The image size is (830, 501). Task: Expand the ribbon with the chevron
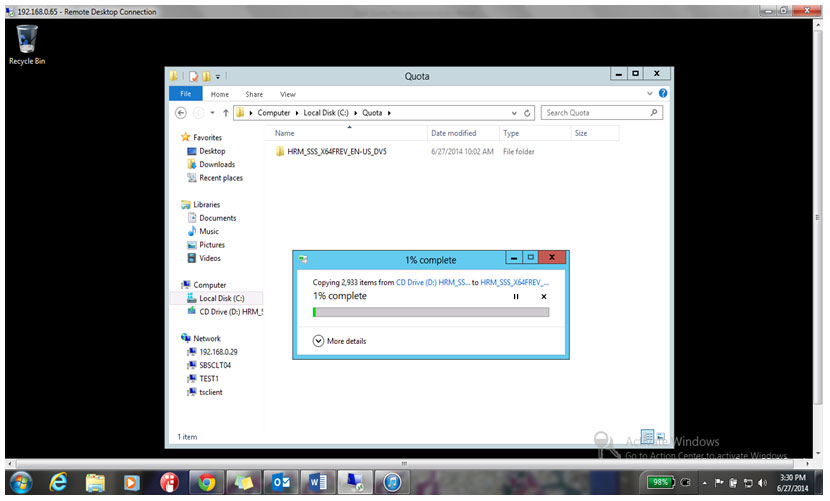click(x=649, y=93)
